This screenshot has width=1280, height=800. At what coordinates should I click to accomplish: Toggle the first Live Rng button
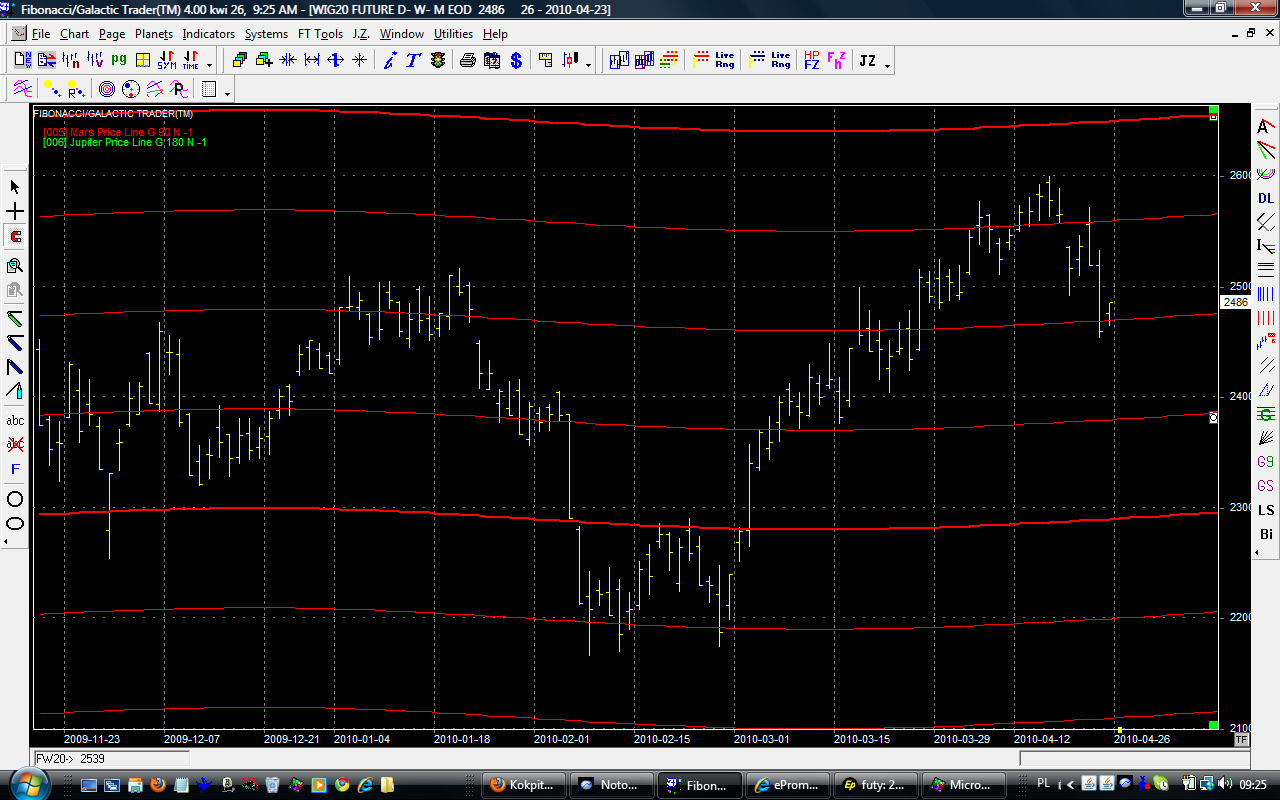(724, 60)
